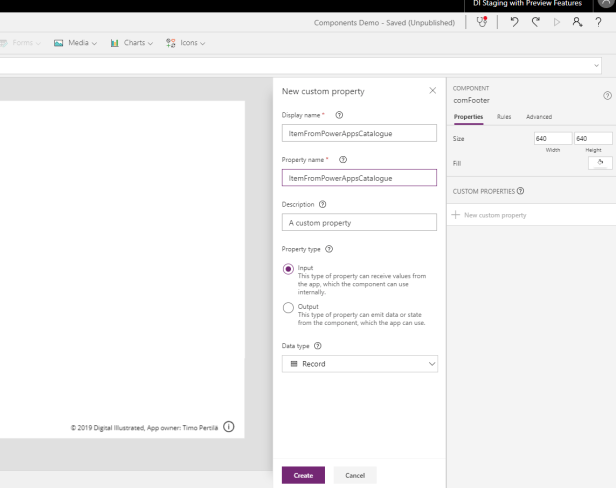Screen dimensions: 616x488
Task: Select the Output property type radio button
Action: pyautogui.click(x=289, y=308)
